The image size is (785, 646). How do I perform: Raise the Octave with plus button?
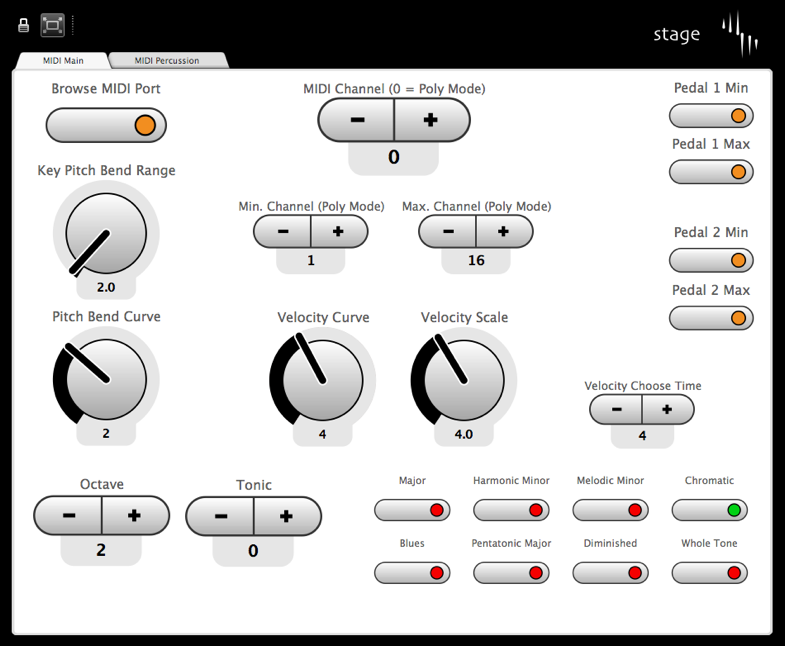click(x=135, y=515)
